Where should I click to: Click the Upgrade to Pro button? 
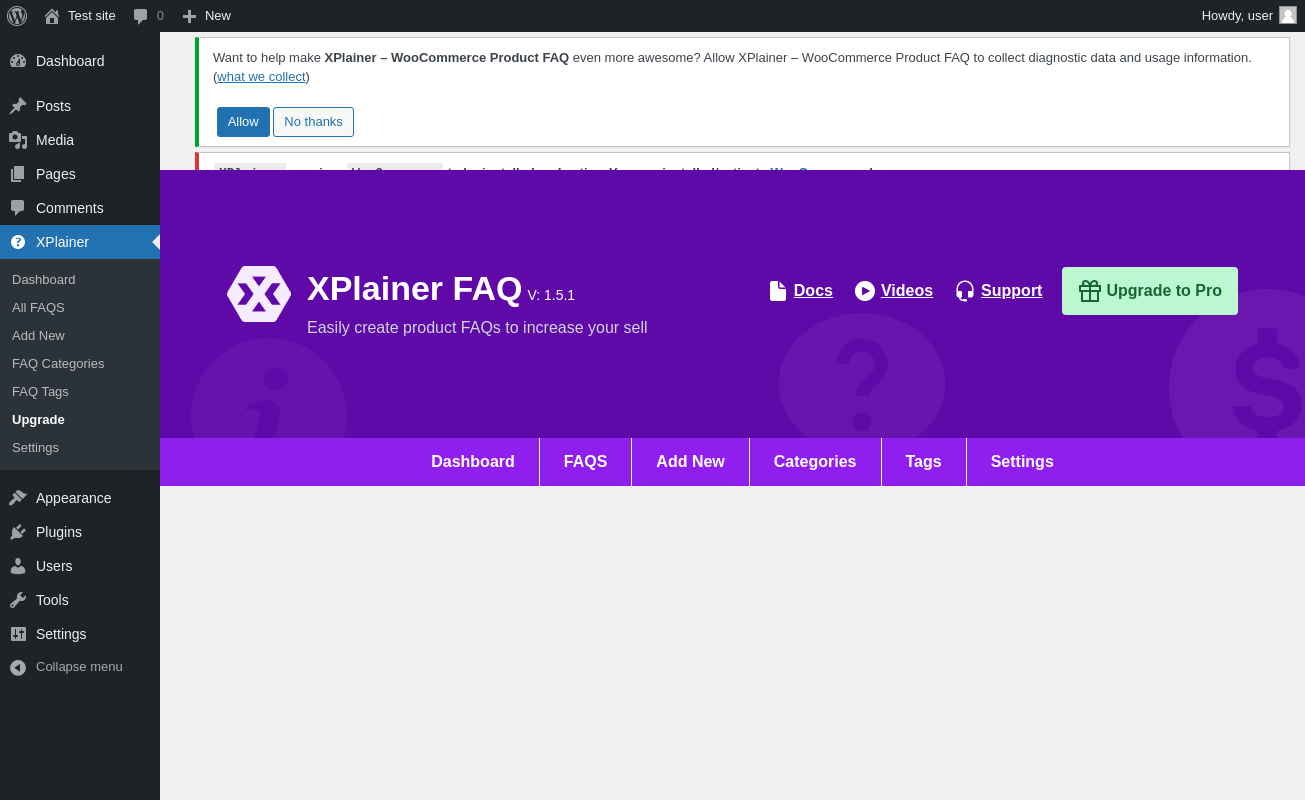pos(1150,291)
